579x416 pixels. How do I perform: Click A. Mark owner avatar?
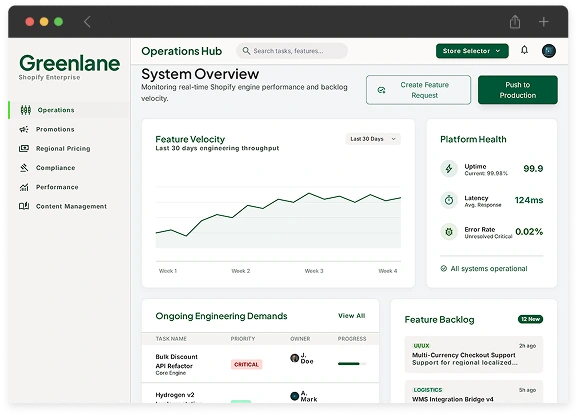pyautogui.click(x=294, y=396)
